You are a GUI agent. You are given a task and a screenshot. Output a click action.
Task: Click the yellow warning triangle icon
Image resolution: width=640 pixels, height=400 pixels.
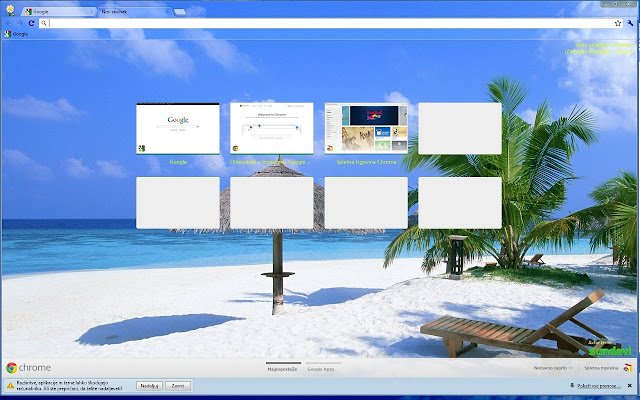(x=10, y=386)
